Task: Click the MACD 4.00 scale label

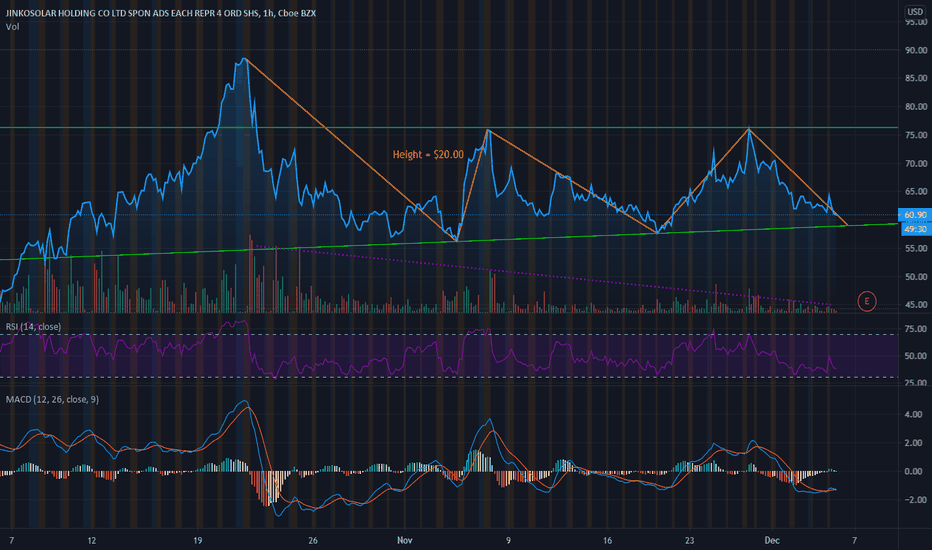Action: tap(913, 415)
